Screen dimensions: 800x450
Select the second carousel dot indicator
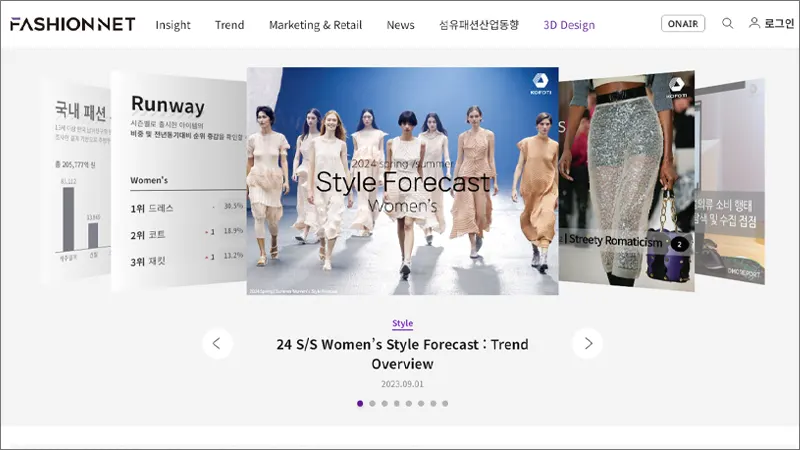click(372, 404)
